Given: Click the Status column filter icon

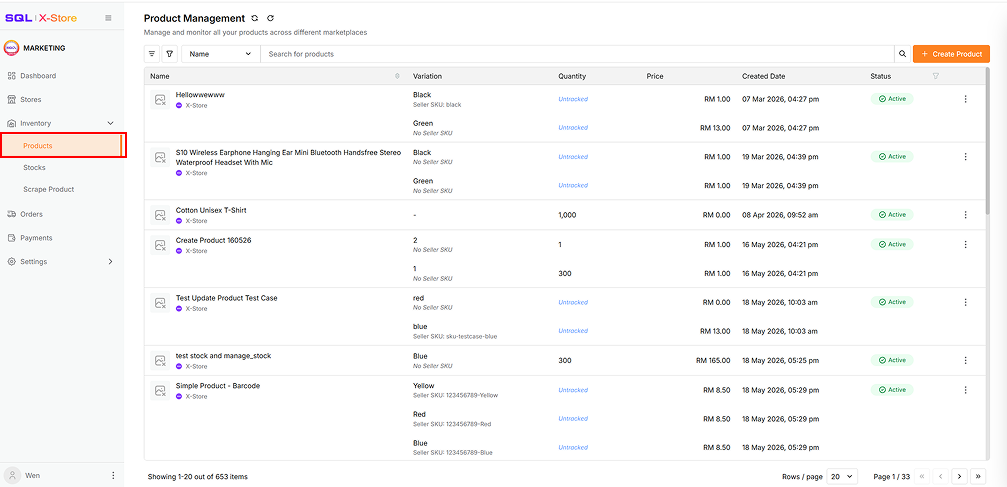Looking at the screenshot, I should pos(936,76).
